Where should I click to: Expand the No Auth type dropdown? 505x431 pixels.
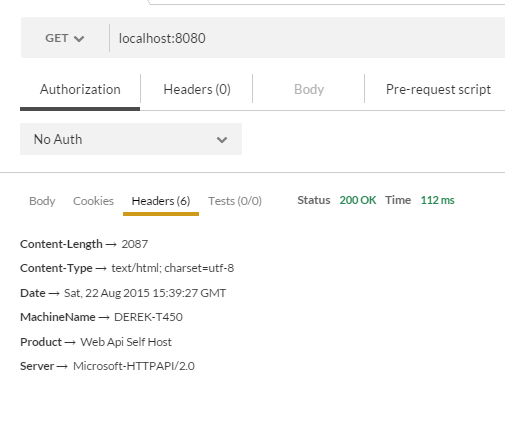coord(131,139)
